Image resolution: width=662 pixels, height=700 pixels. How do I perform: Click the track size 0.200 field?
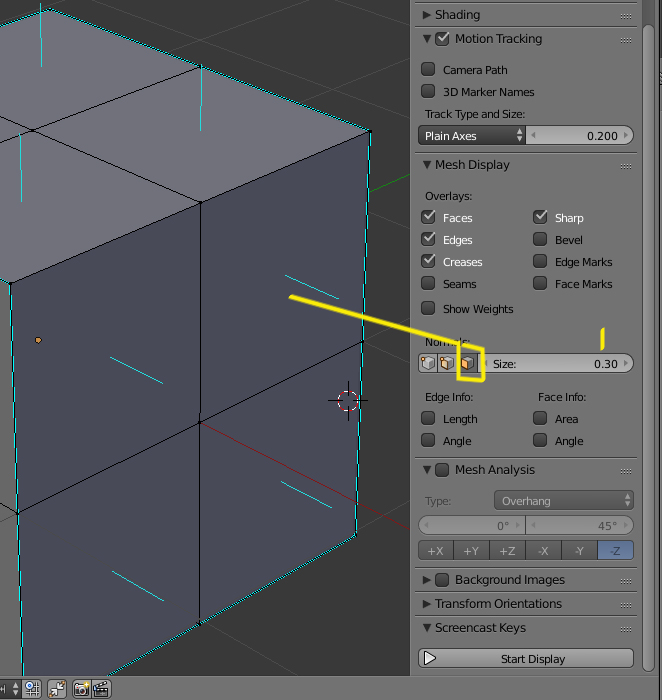point(581,136)
